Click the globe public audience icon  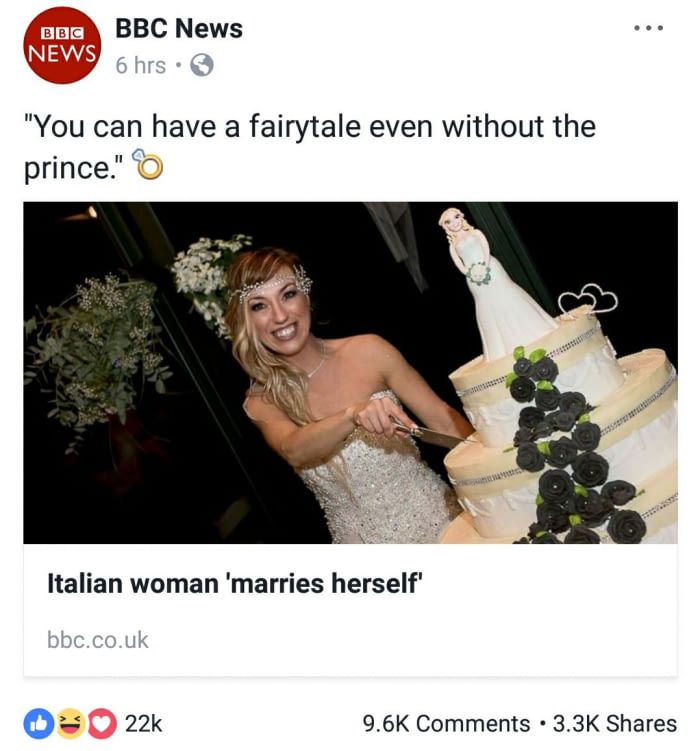(x=202, y=65)
